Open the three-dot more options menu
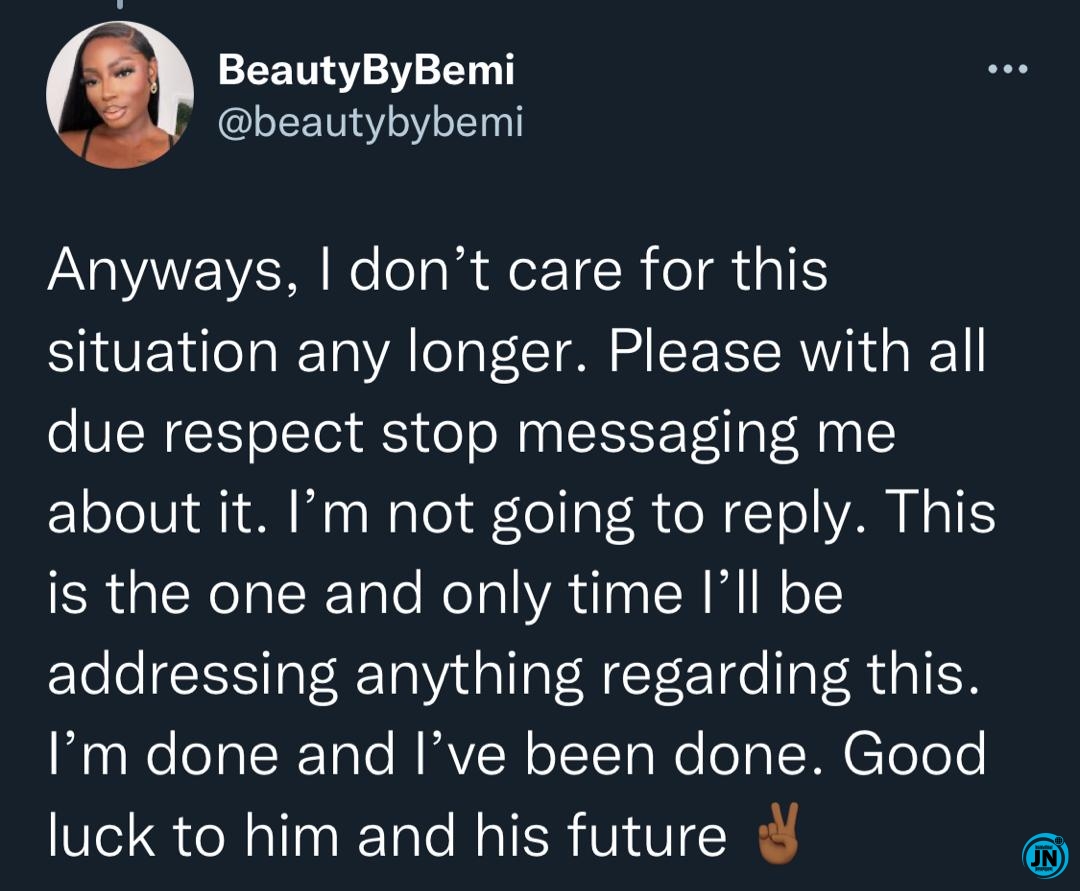 pos(1008,69)
